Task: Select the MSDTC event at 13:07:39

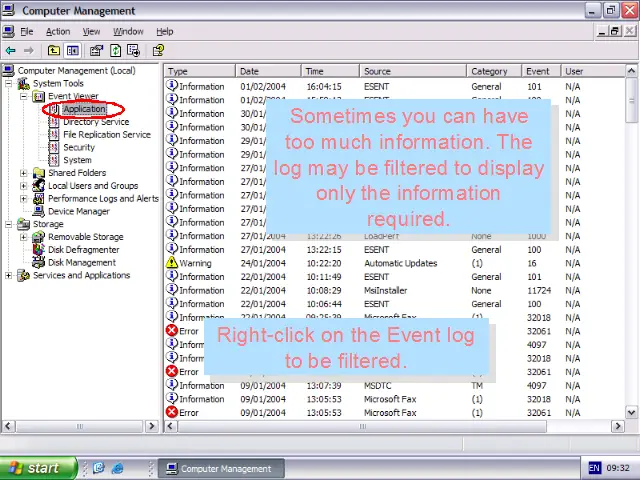Action: tap(394, 385)
